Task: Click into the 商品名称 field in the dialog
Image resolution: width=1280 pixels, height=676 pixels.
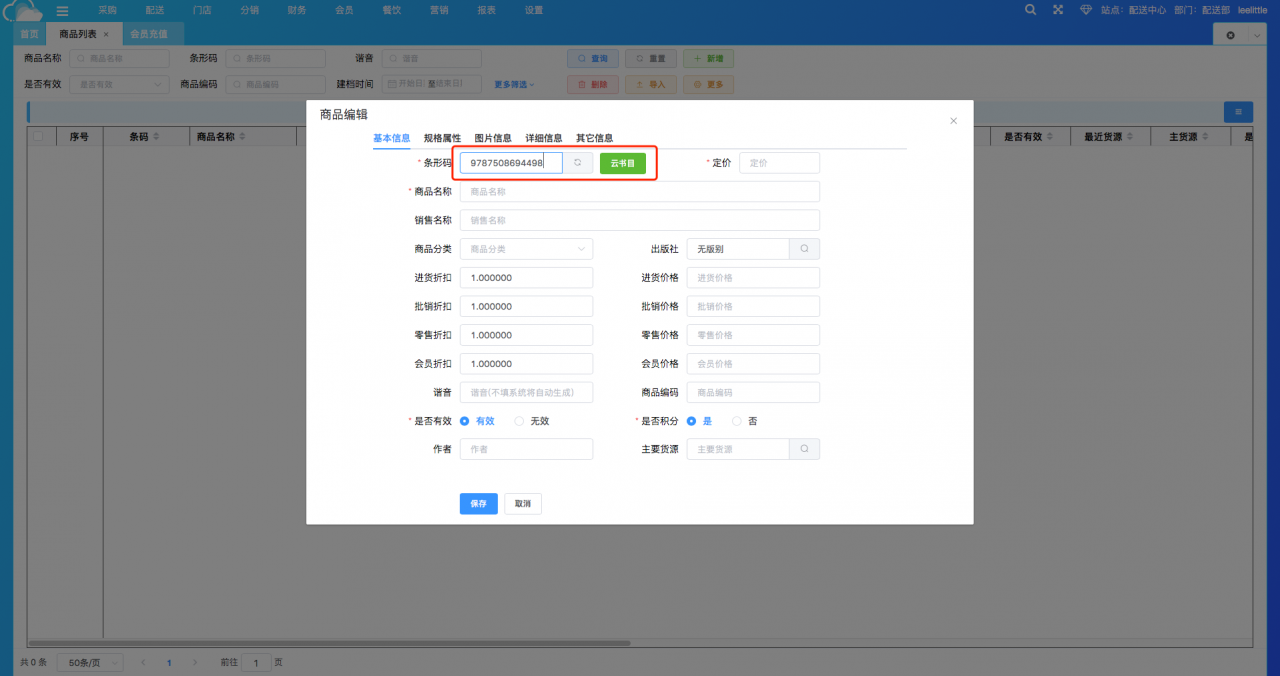Action: pyautogui.click(x=640, y=191)
